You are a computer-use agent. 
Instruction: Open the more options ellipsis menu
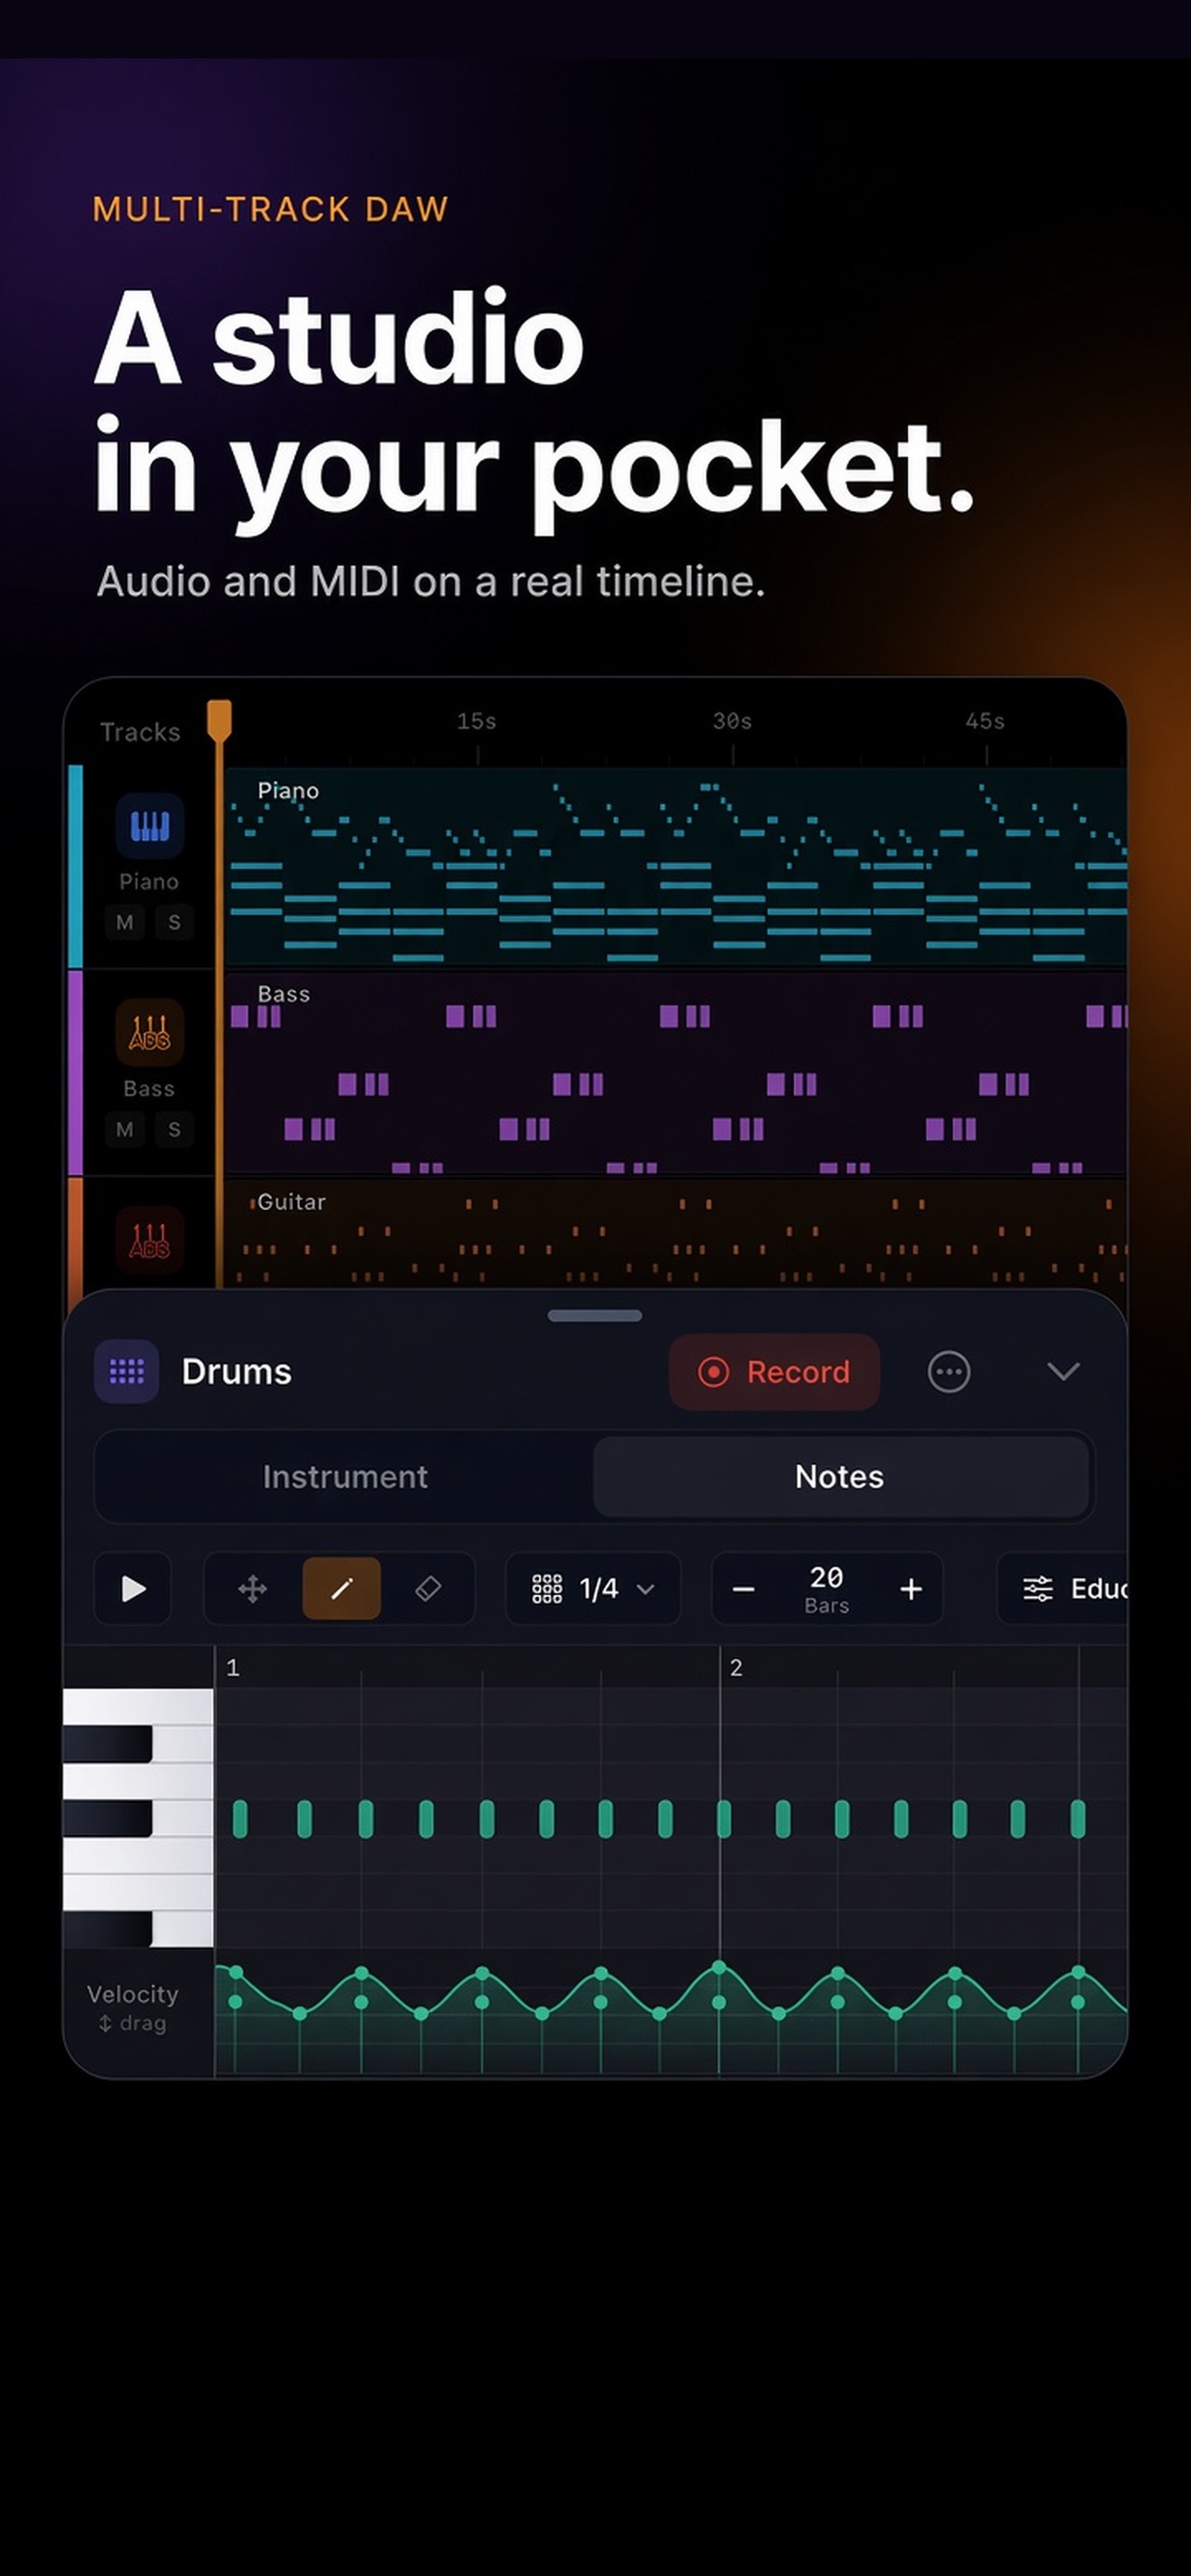point(948,1371)
